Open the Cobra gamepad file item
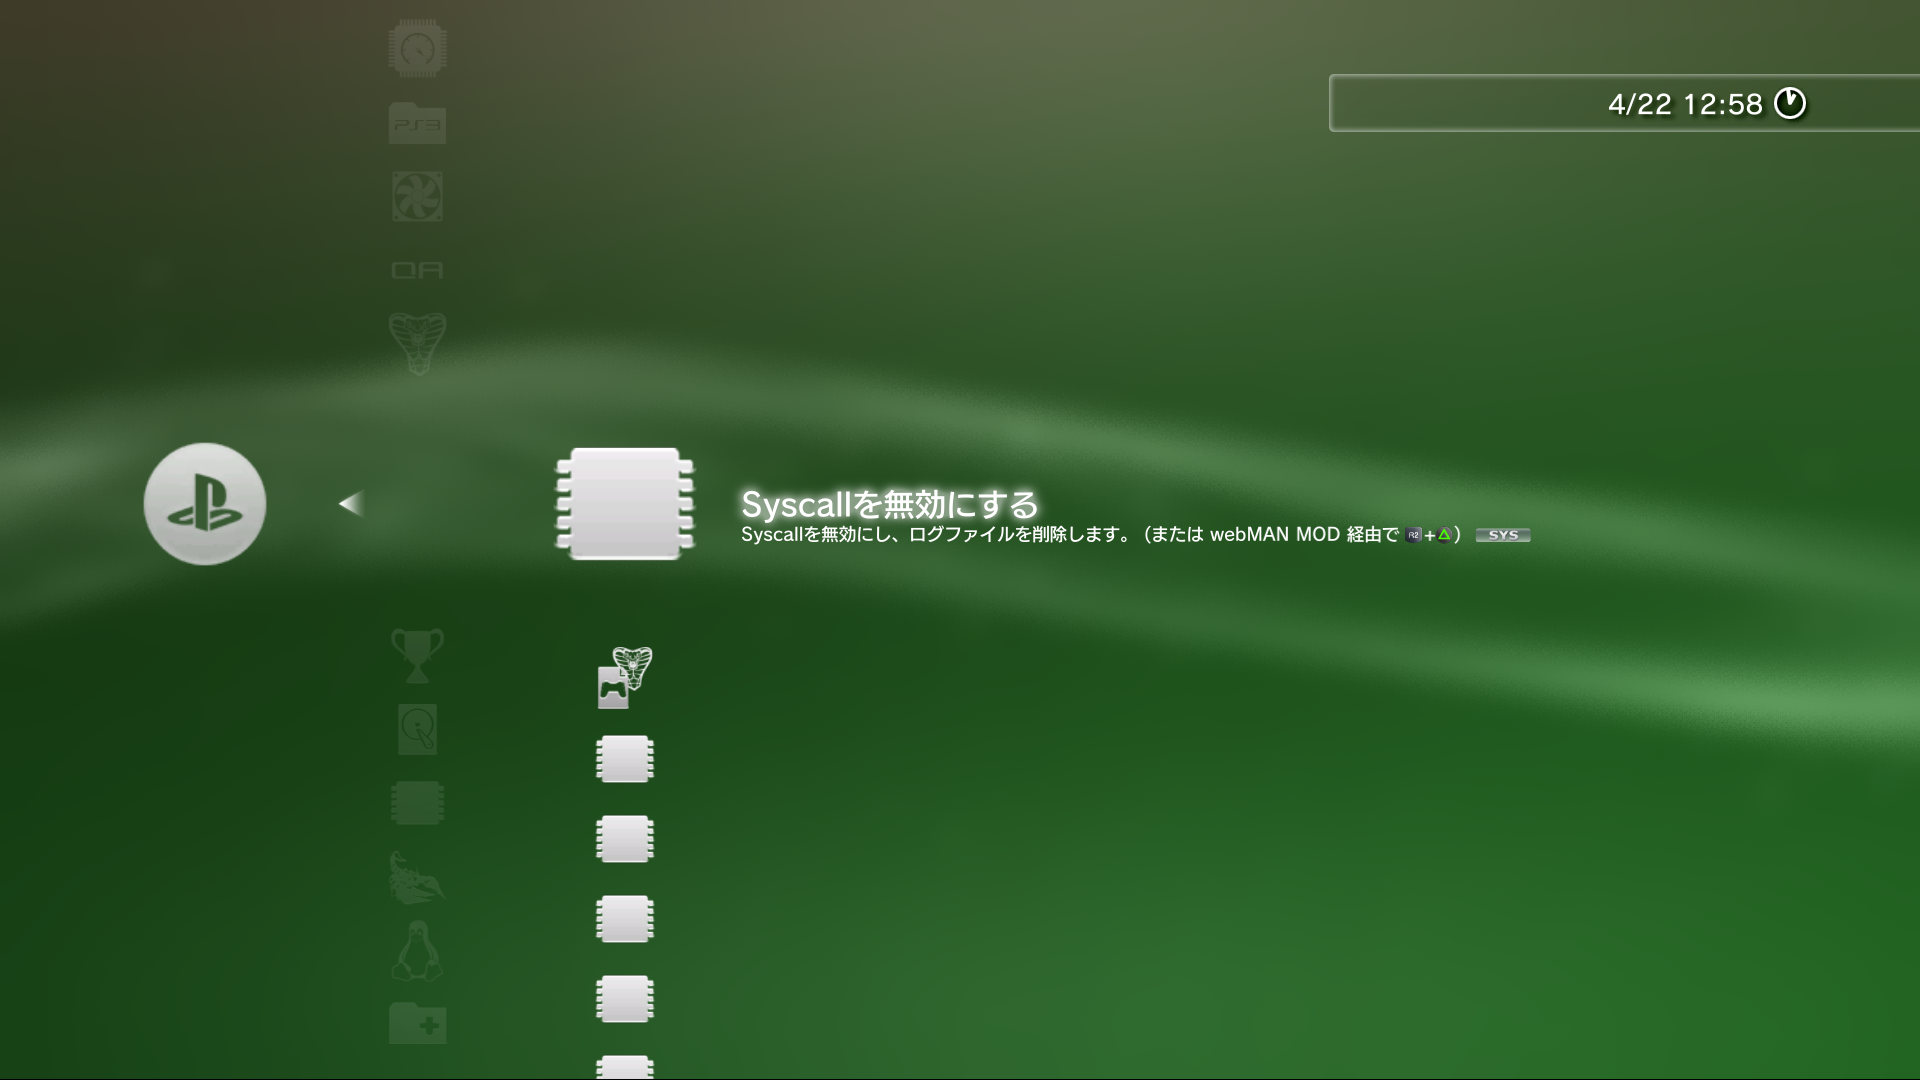 pos(625,678)
